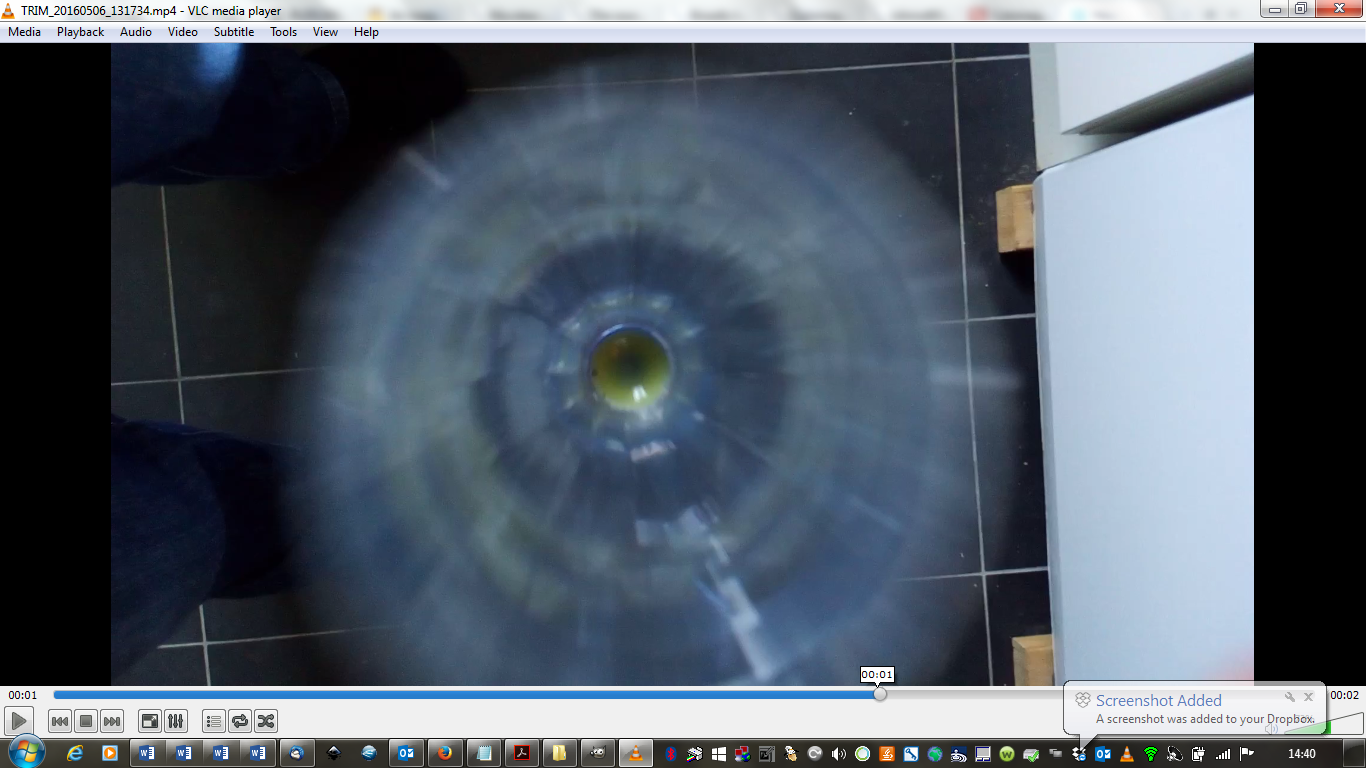Screen dimensions: 1366x768
Task: Toggle fullscreen video mode
Action: [x=149, y=721]
